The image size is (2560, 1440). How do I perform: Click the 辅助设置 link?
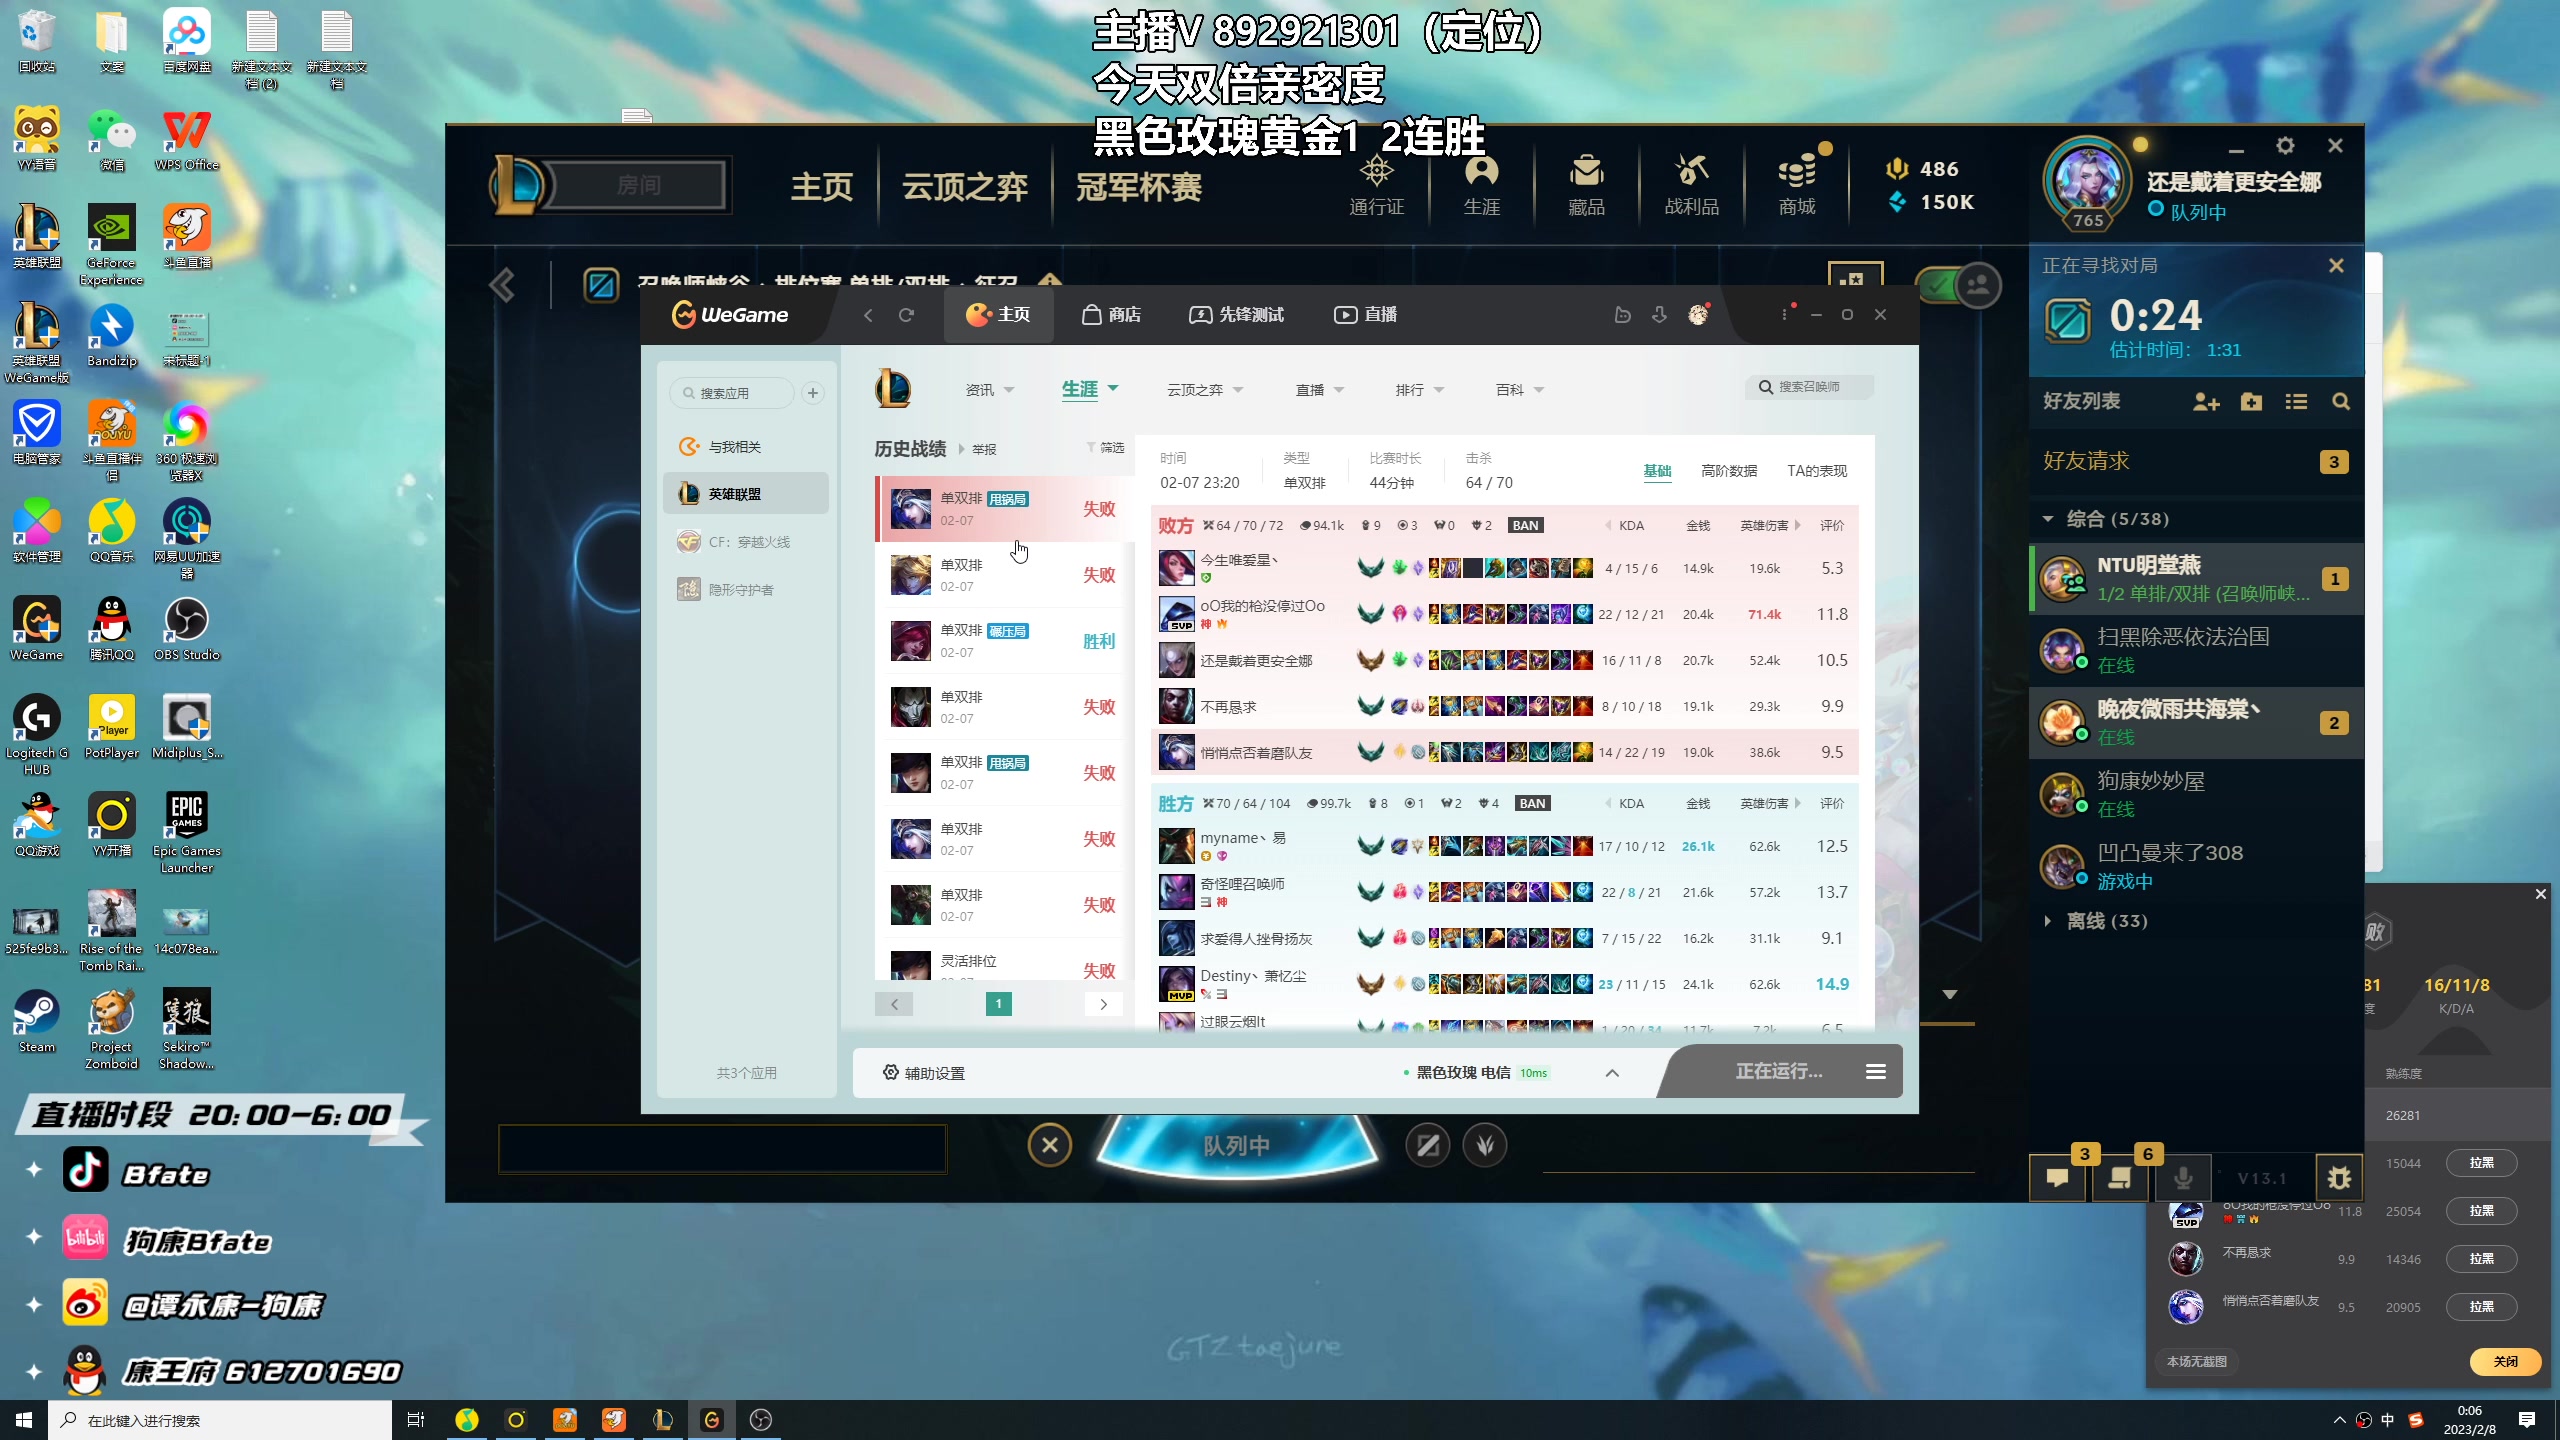(924, 1073)
